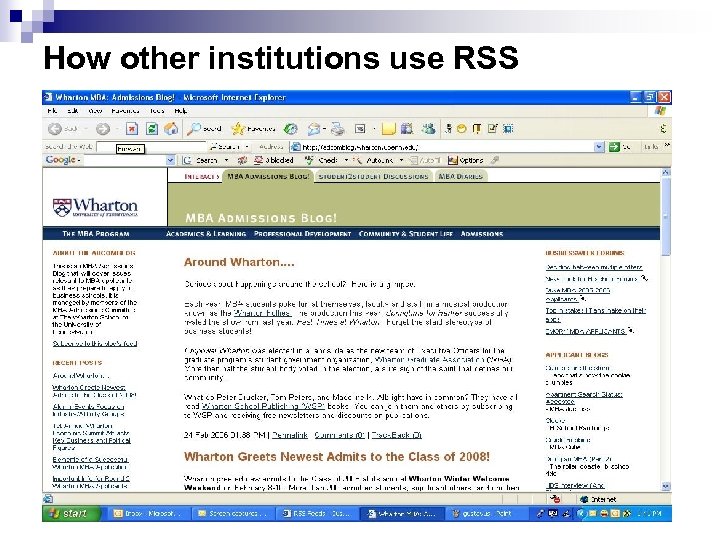The image size is (720, 540).
Task: Open the View menu
Action: 95,111
